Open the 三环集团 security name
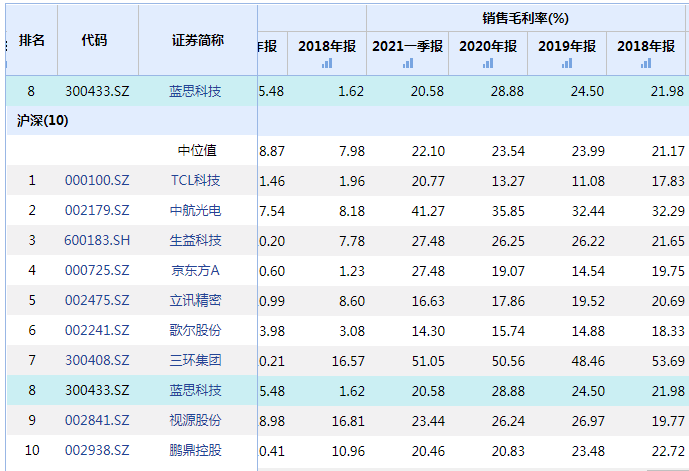Screen dimensions: 689x471 196,360
